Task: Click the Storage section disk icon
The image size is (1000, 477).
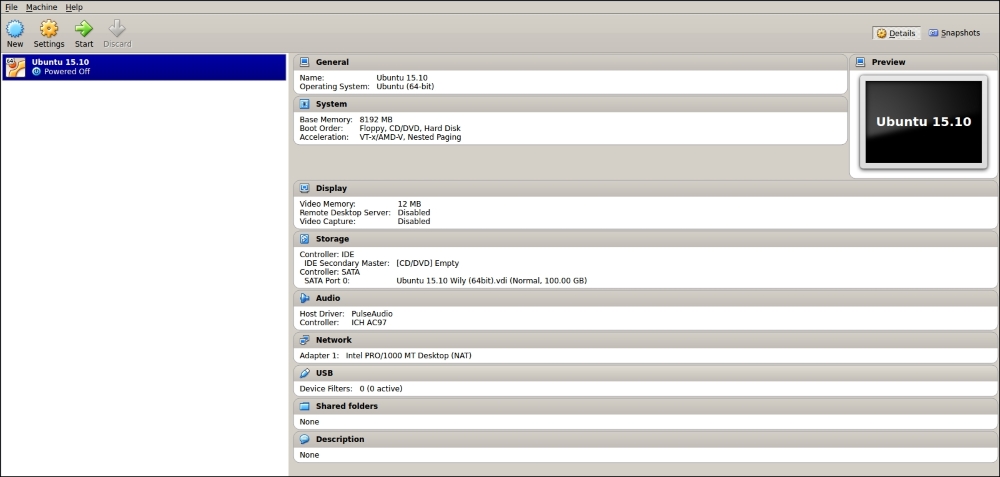Action: click(304, 238)
